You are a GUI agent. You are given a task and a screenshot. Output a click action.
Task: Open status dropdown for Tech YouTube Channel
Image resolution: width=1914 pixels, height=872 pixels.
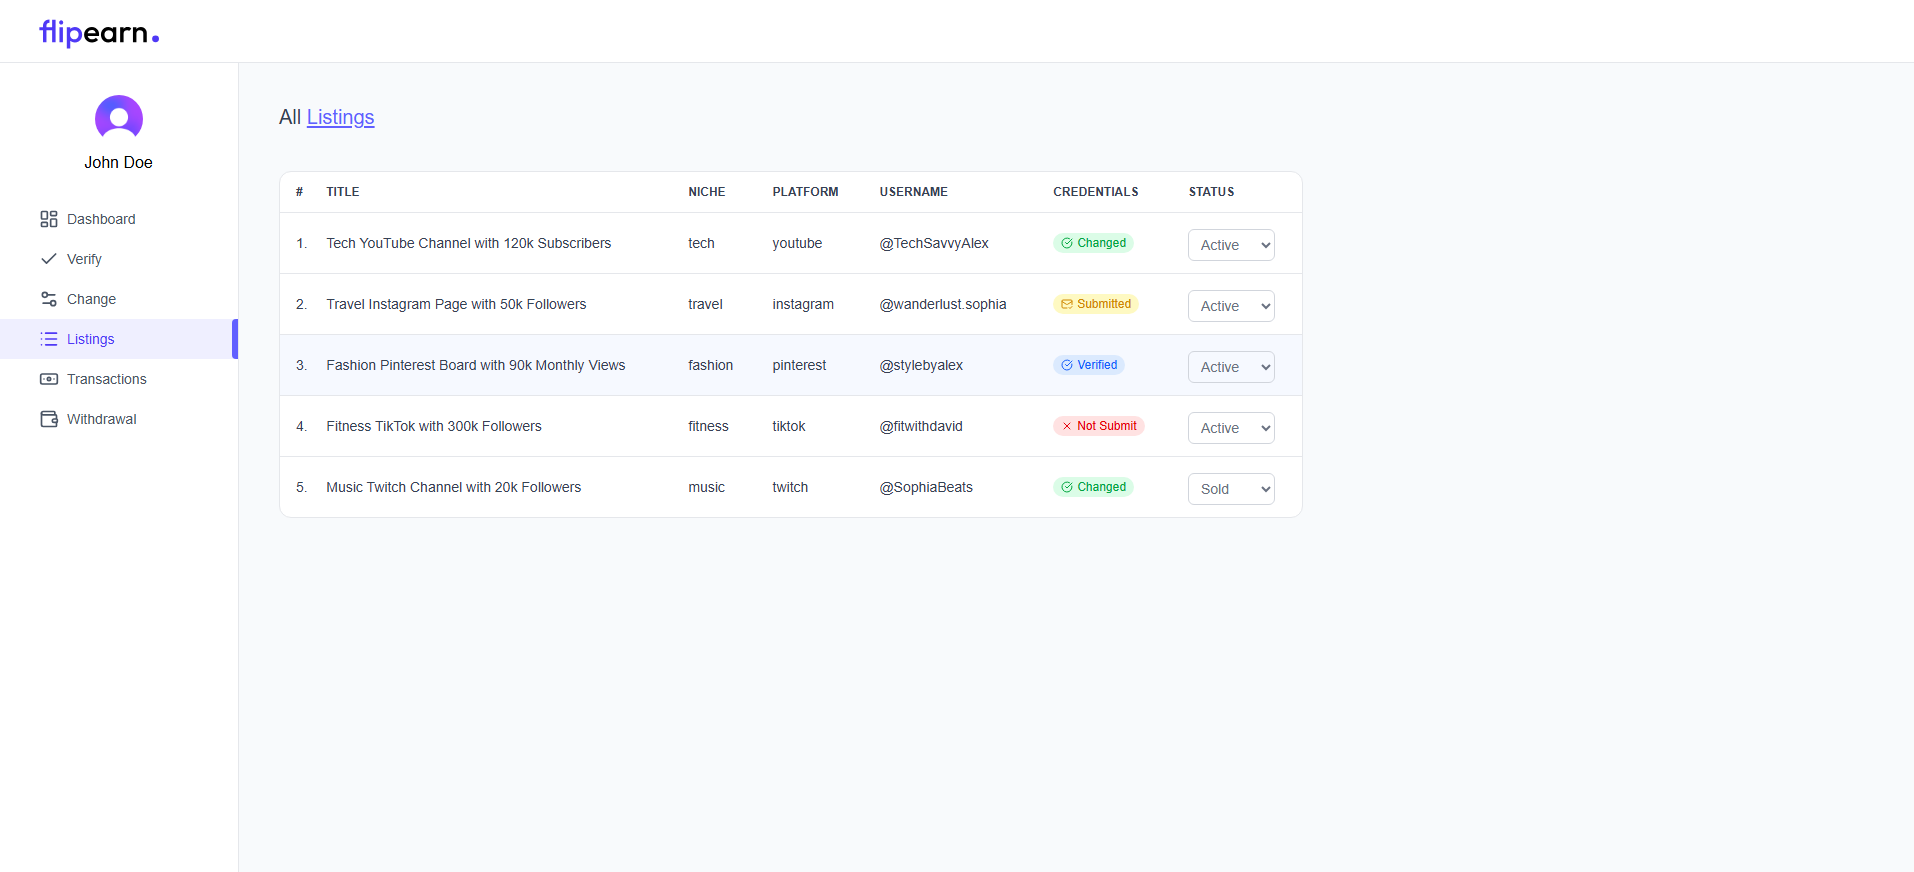tap(1230, 245)
